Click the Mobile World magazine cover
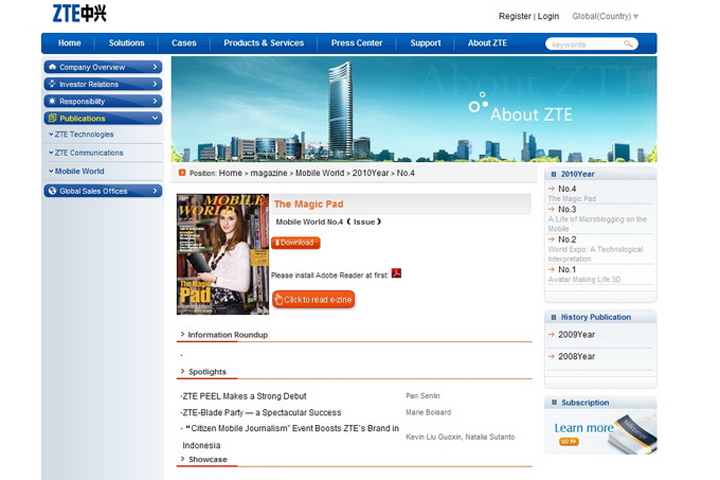Image resolution: width=720 pixels, height=480 pixels. click(x=222, y=254)
